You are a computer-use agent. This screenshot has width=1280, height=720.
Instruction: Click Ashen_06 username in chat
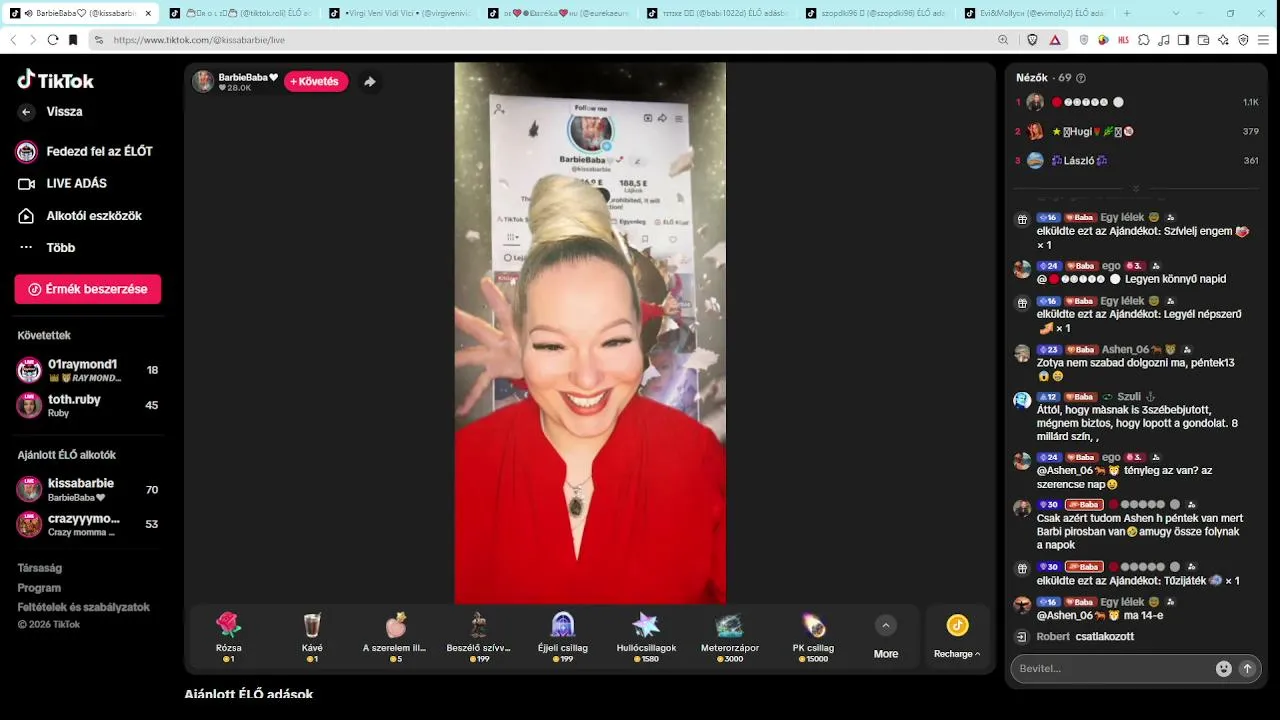coord(1125,350)
